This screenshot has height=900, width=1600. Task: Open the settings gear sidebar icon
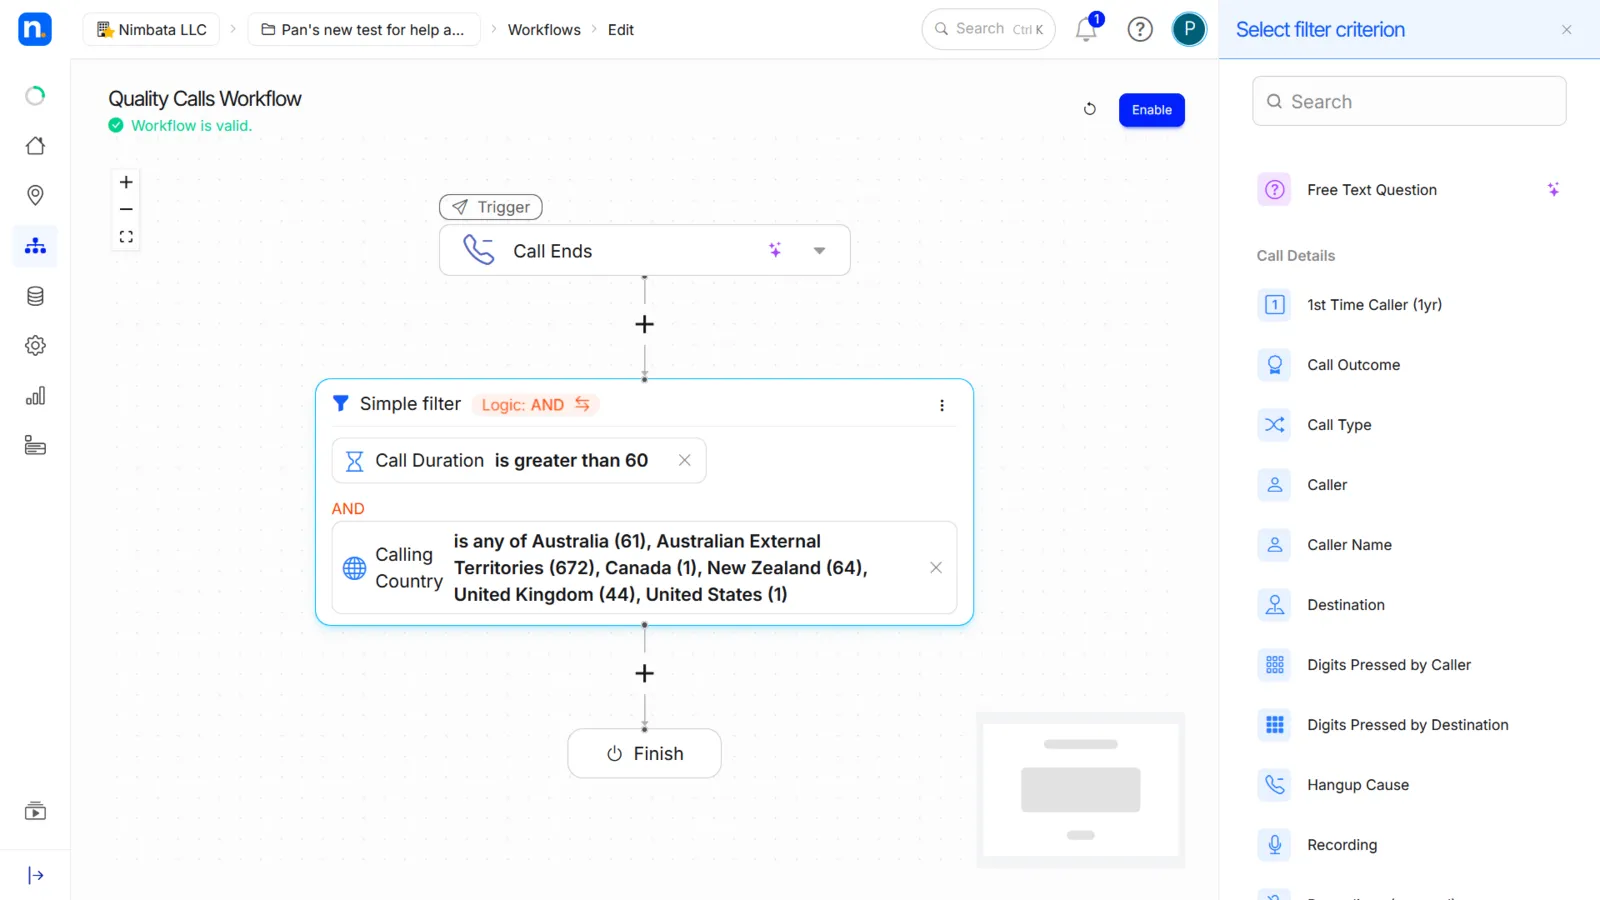[35, 346]
